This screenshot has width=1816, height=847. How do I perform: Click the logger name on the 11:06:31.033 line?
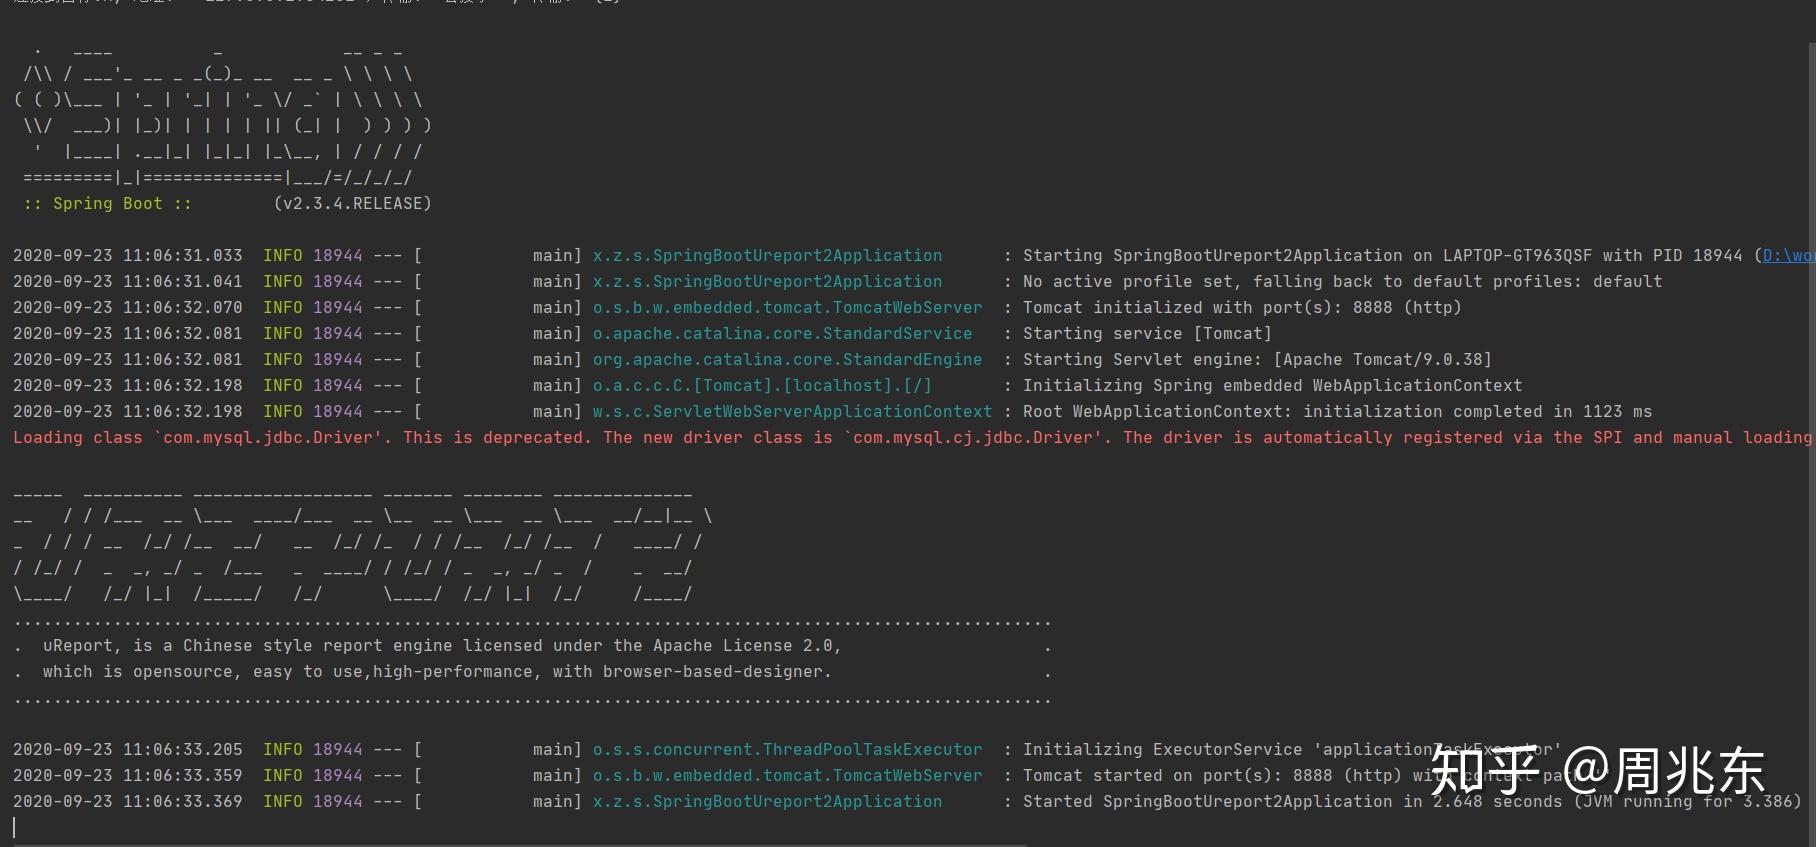point(767,256)
